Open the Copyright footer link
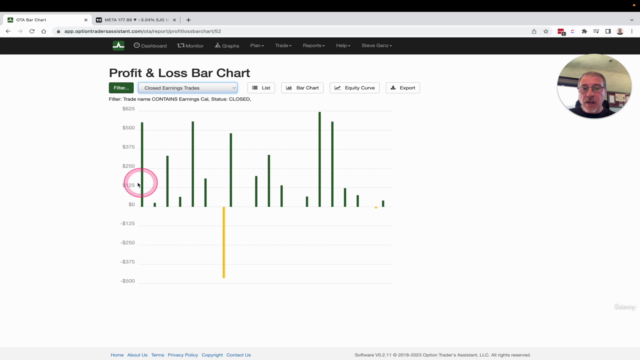 pos(212,355)
